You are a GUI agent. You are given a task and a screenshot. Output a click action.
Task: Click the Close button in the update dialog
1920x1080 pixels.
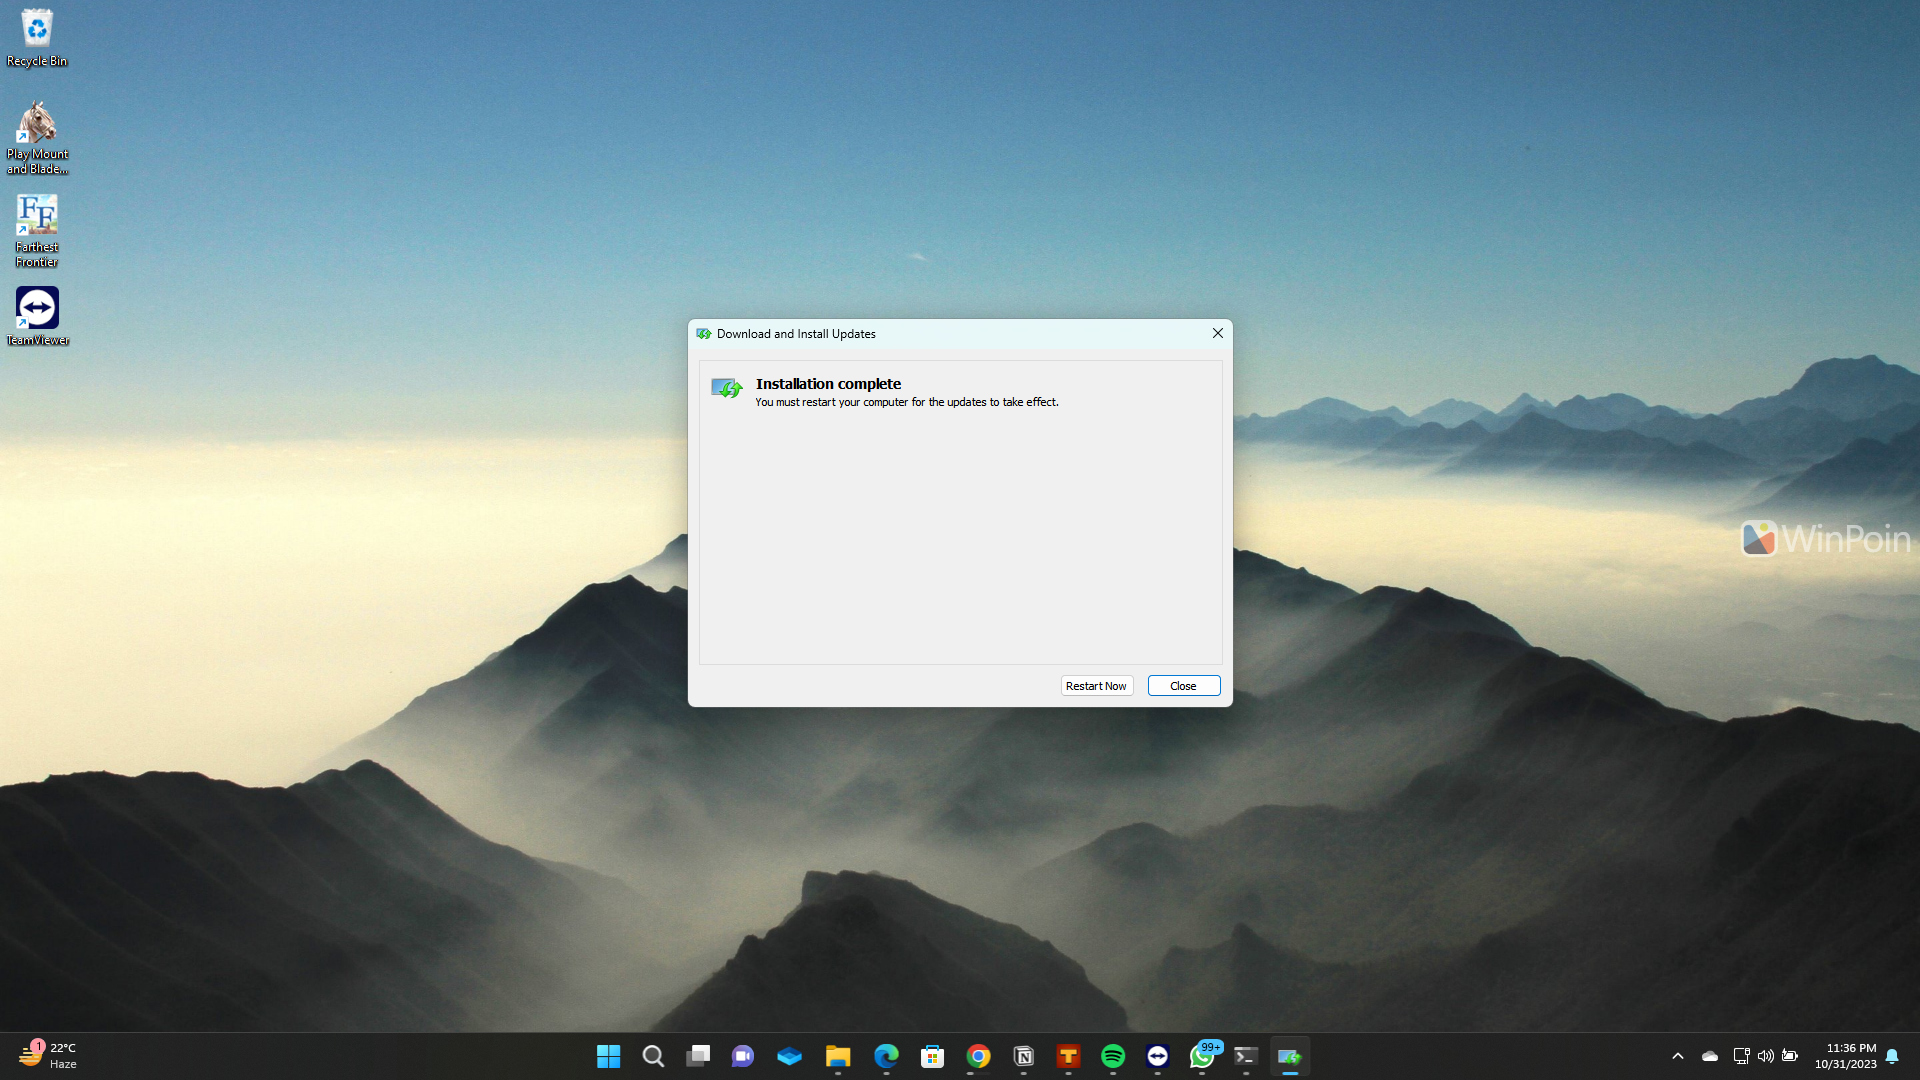(1183, 686)
